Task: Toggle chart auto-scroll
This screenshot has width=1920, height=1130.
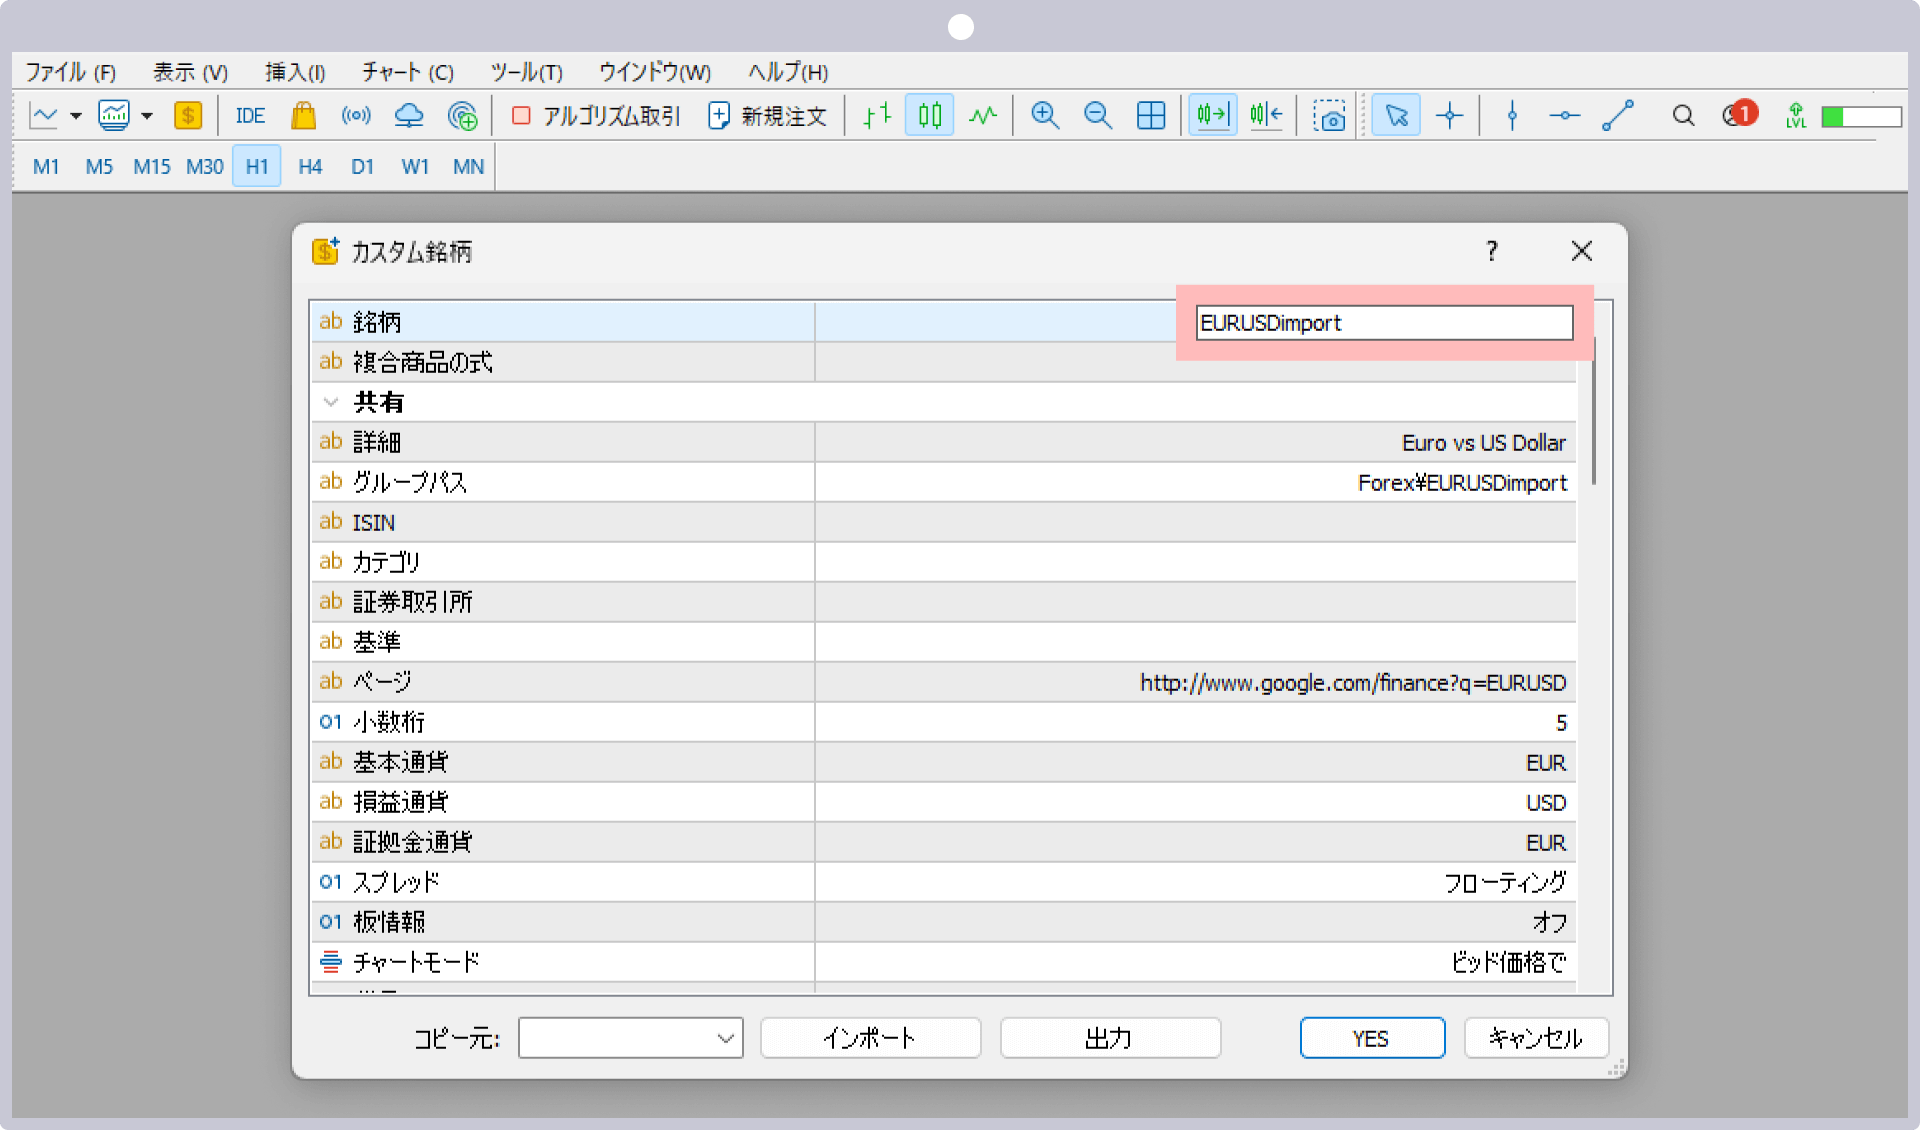Action: 1213,116
